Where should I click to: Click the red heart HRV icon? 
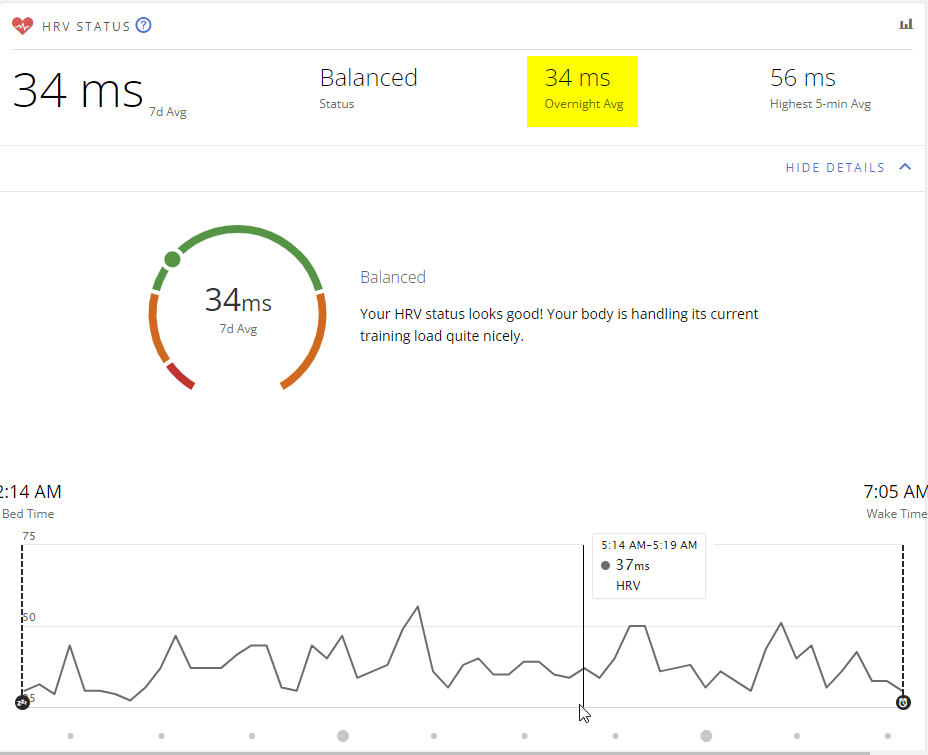coord(22,26)
